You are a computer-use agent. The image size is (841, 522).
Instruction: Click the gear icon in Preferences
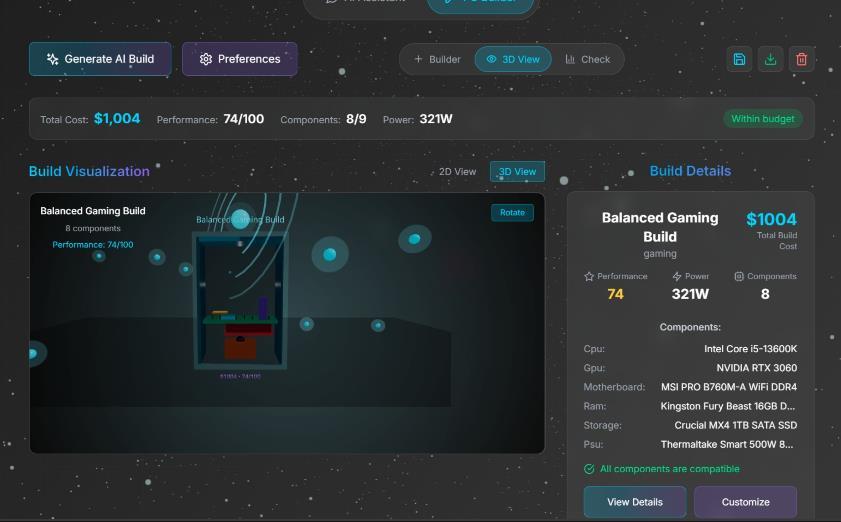[206, 59]
